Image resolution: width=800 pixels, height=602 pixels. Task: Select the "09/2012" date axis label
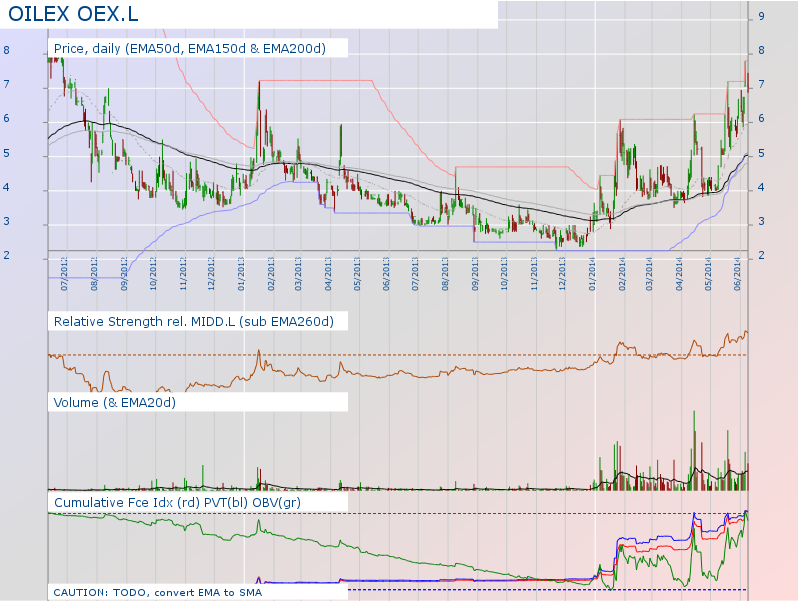point(124,274)
